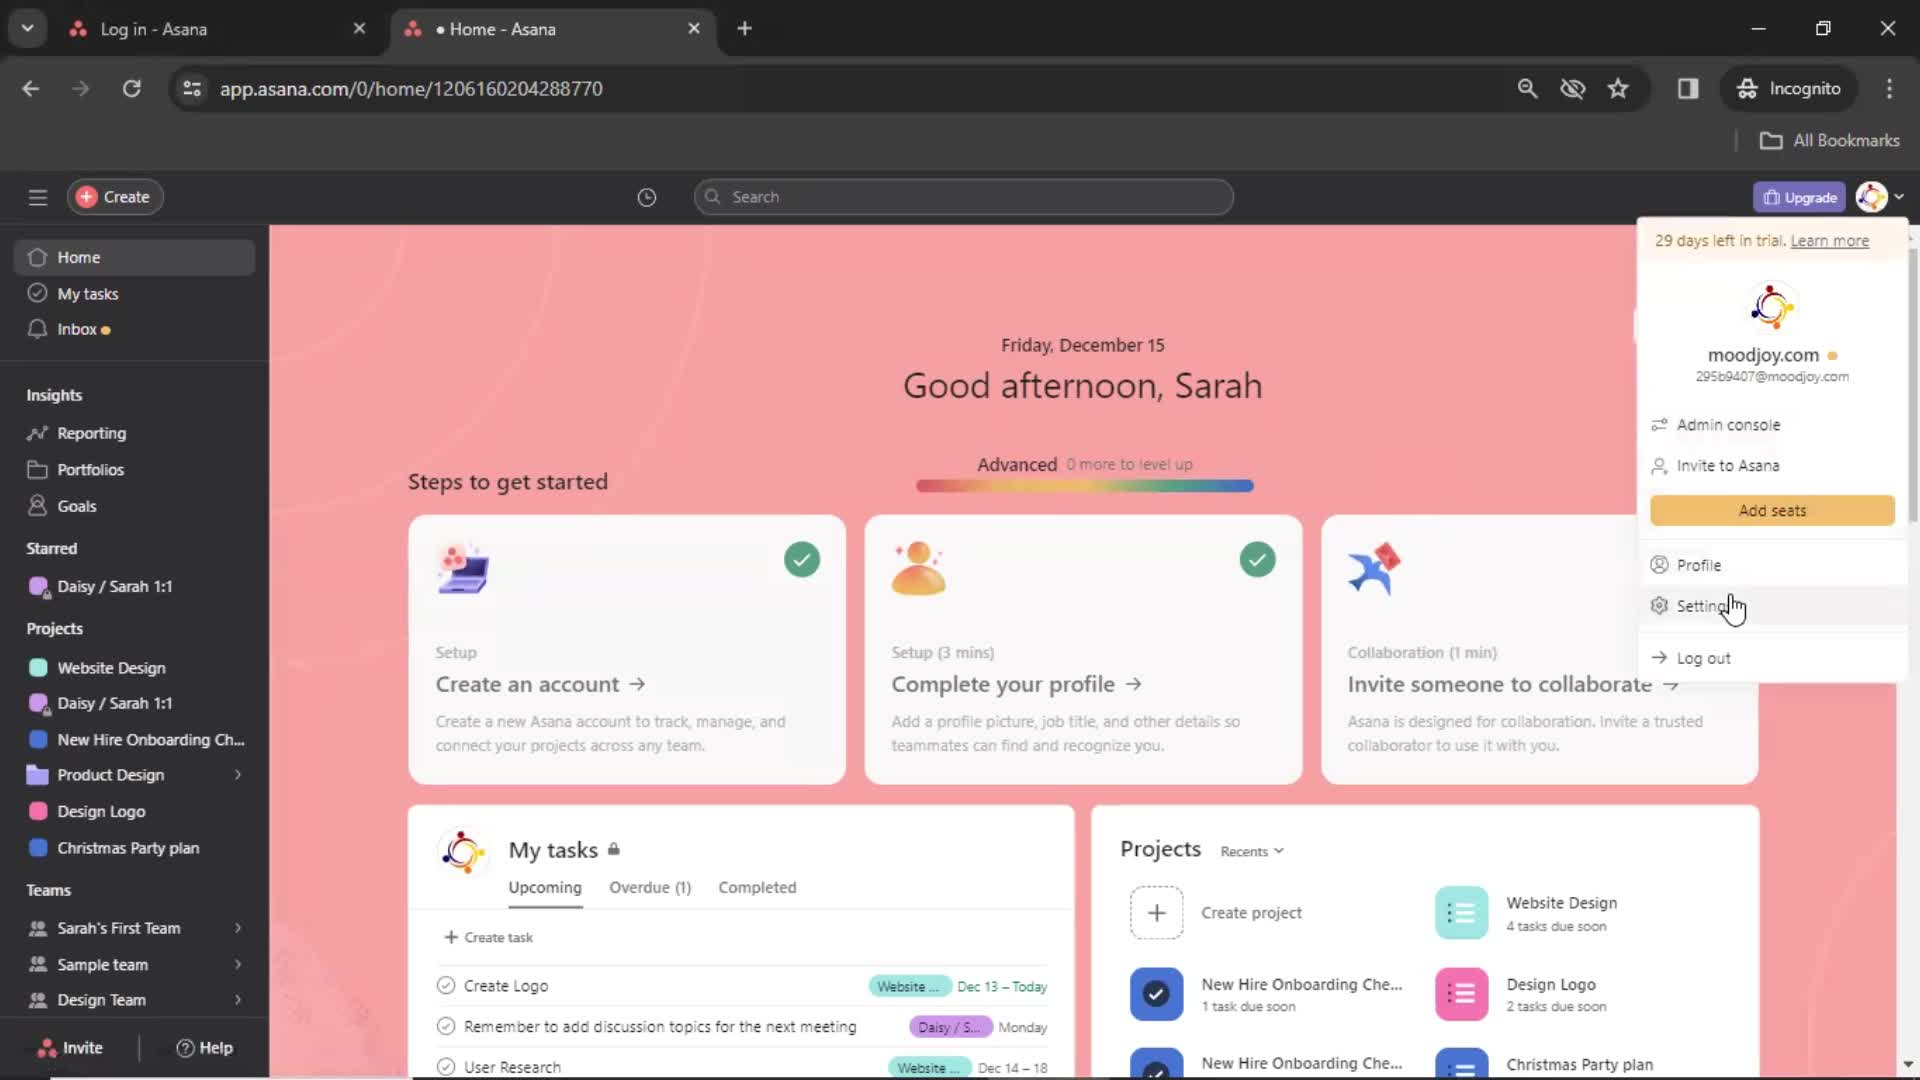Open the browser tab search dropdown
Viewport: 1920px width, 1080px height.
tap(28, 28)
